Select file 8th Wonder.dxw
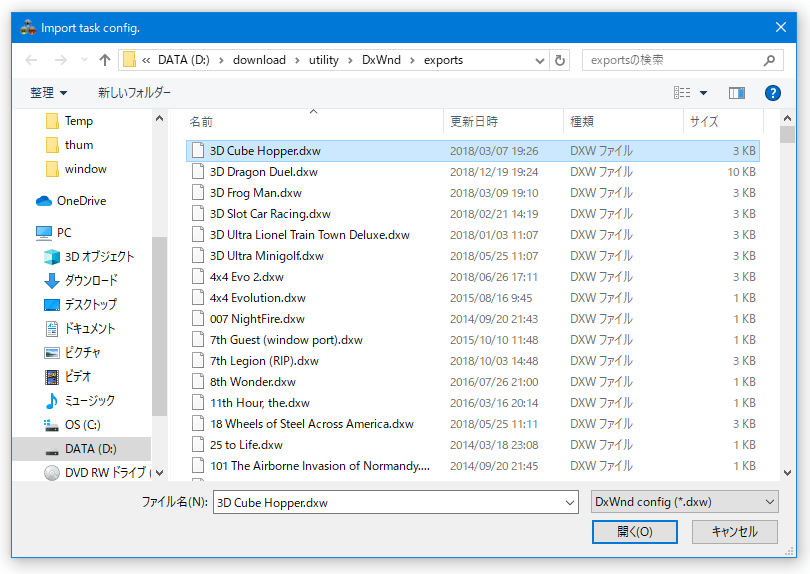 pos(473,382)
